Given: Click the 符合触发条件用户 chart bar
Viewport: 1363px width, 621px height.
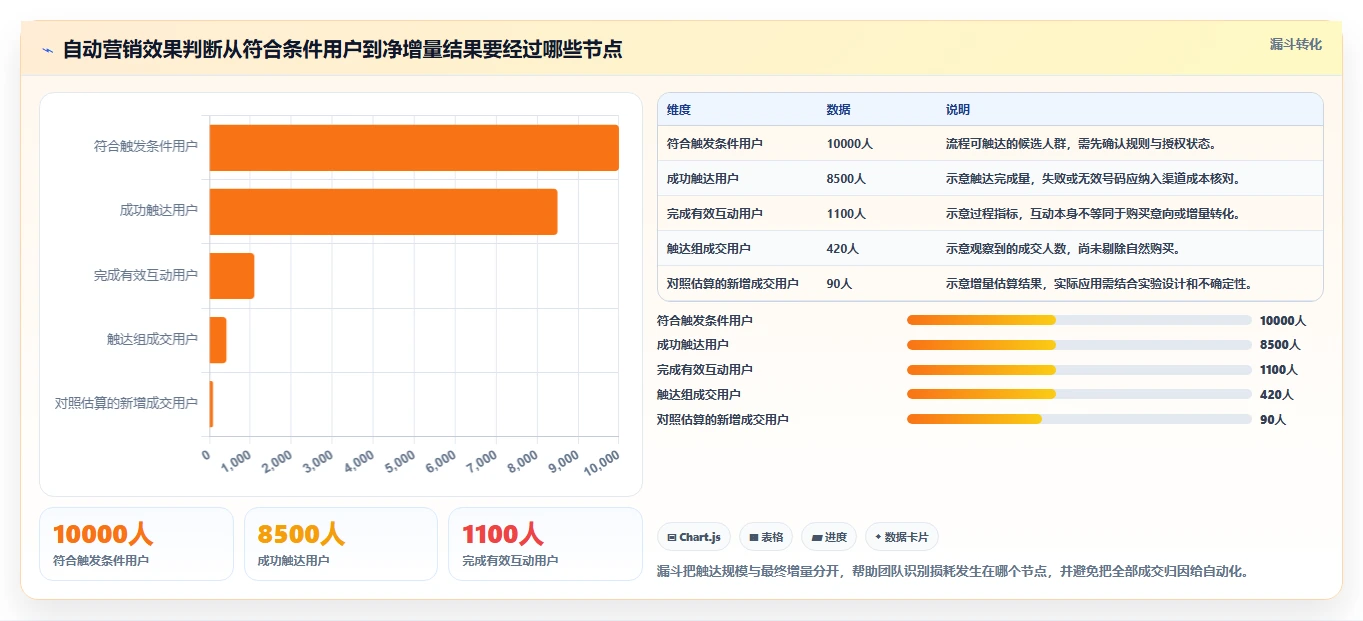Looking at the screenshot, I should pyautogui.click(x=414, y=147).
